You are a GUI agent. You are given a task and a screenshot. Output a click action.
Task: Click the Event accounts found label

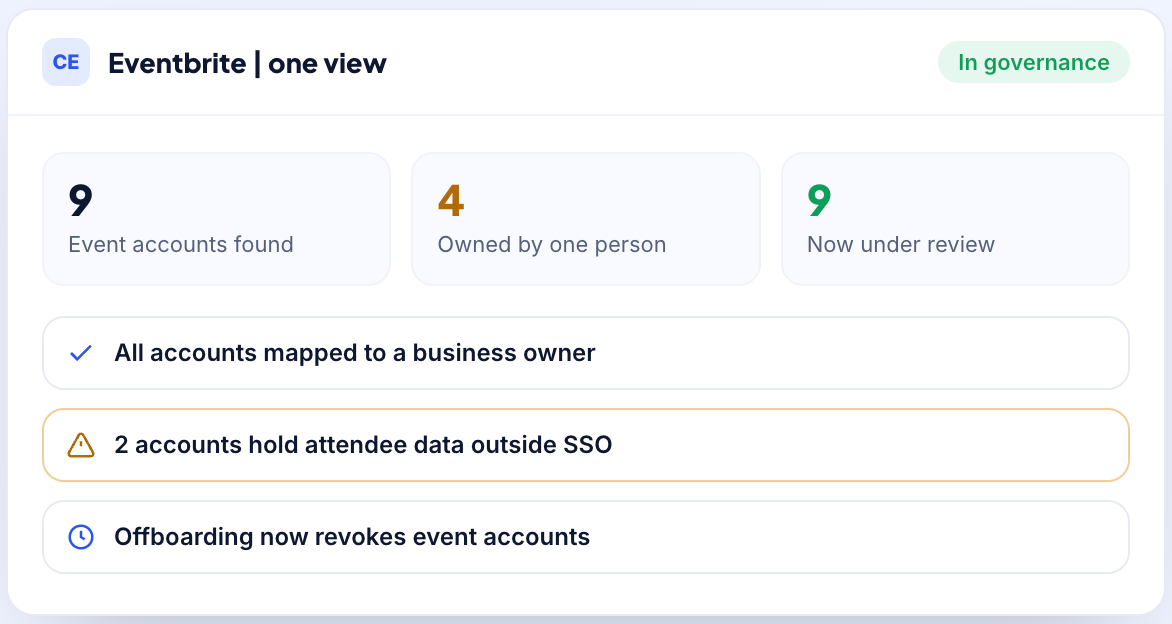coord(181,244)
